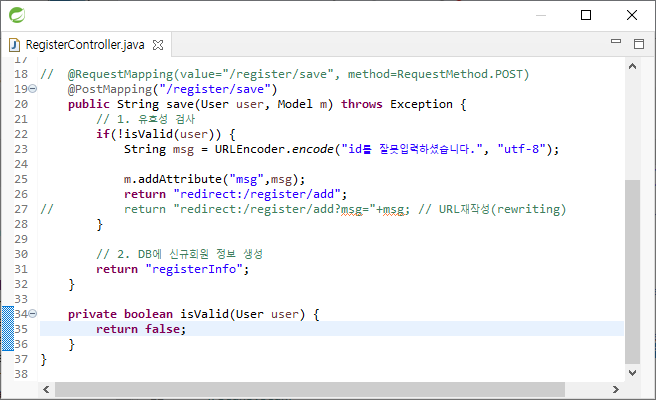This screenshot has width=656, height=400.
Task: Minimize the editor view panel
Action: tap(616, 41)
